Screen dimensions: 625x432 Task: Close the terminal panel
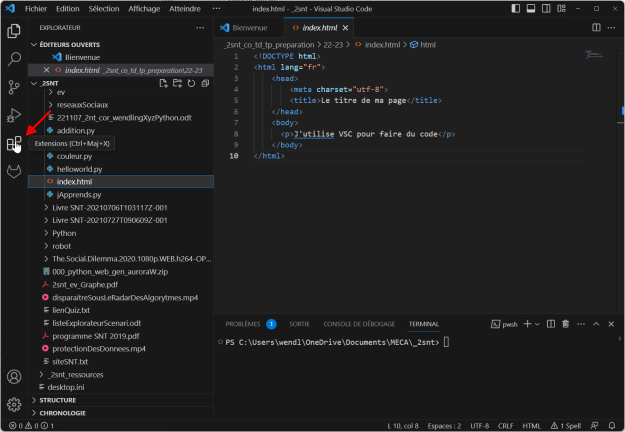[x=611, y=324]
